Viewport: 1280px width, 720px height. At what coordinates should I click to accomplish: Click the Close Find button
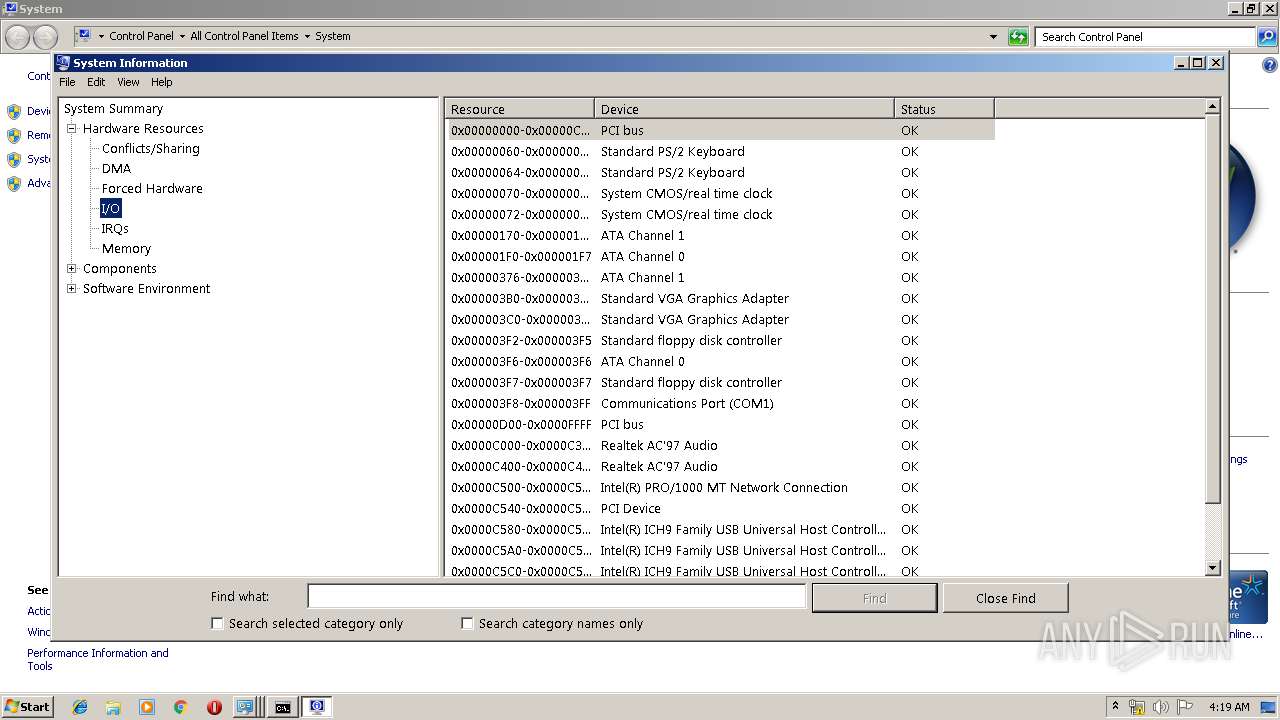[x=1005, y=598]
